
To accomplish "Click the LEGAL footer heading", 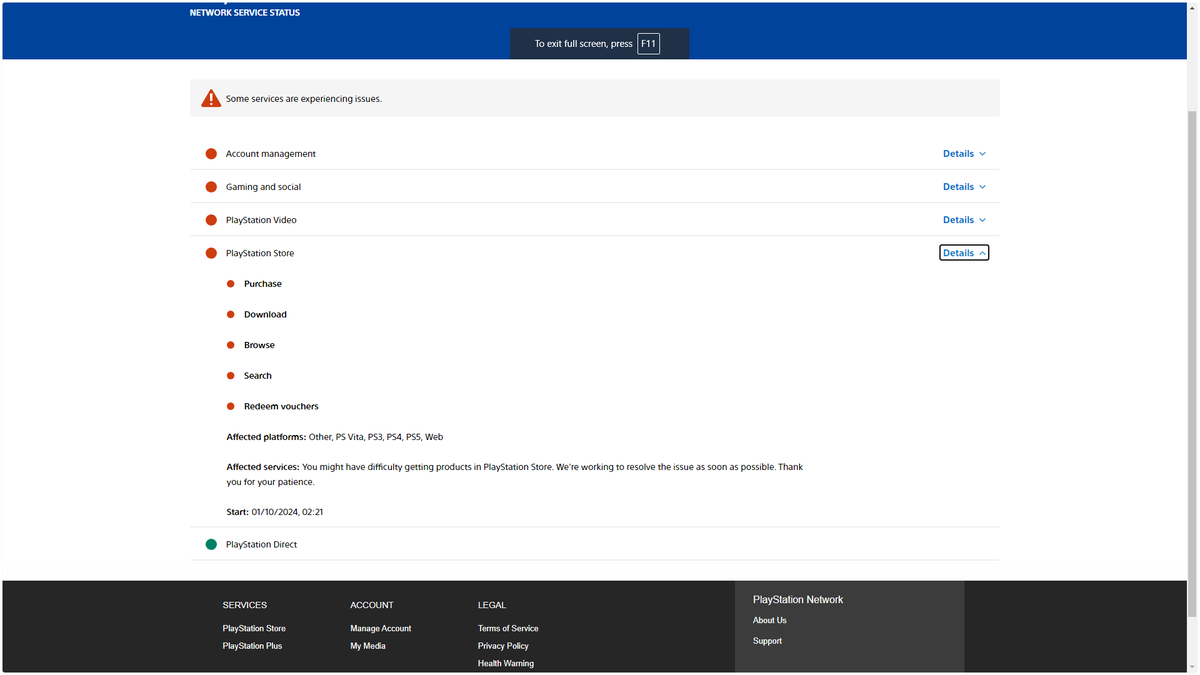I will (x=492, y=605).
